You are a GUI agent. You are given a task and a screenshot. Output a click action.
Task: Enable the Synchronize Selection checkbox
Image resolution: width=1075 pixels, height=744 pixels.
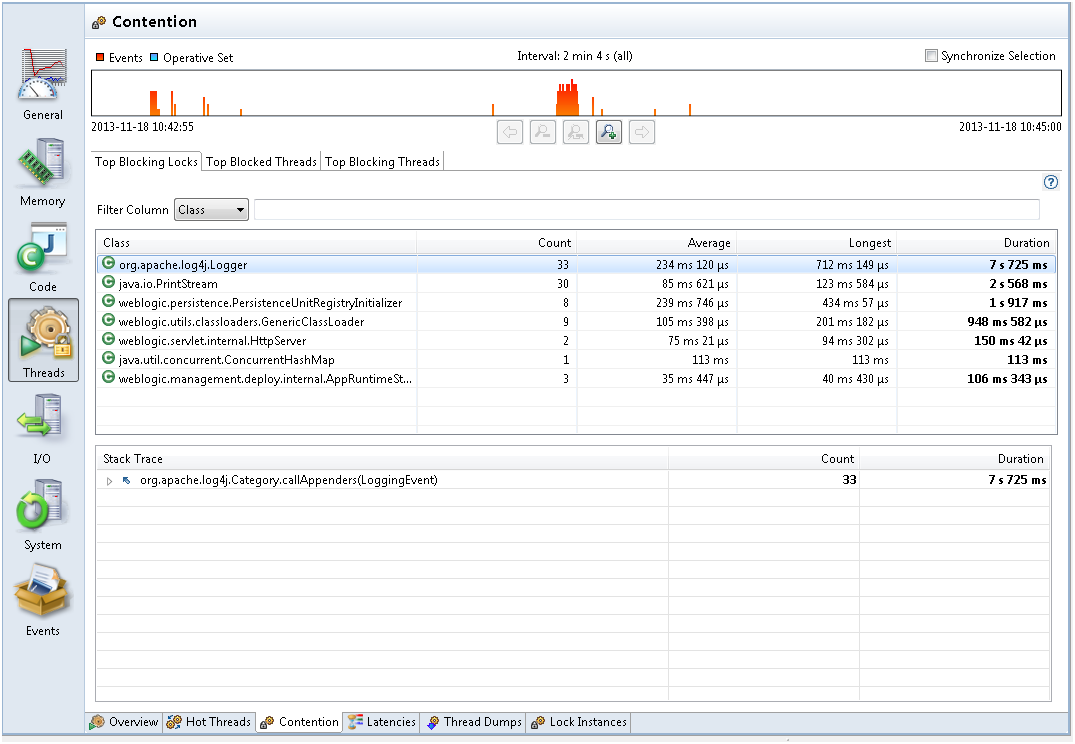[x=932, y=57]
